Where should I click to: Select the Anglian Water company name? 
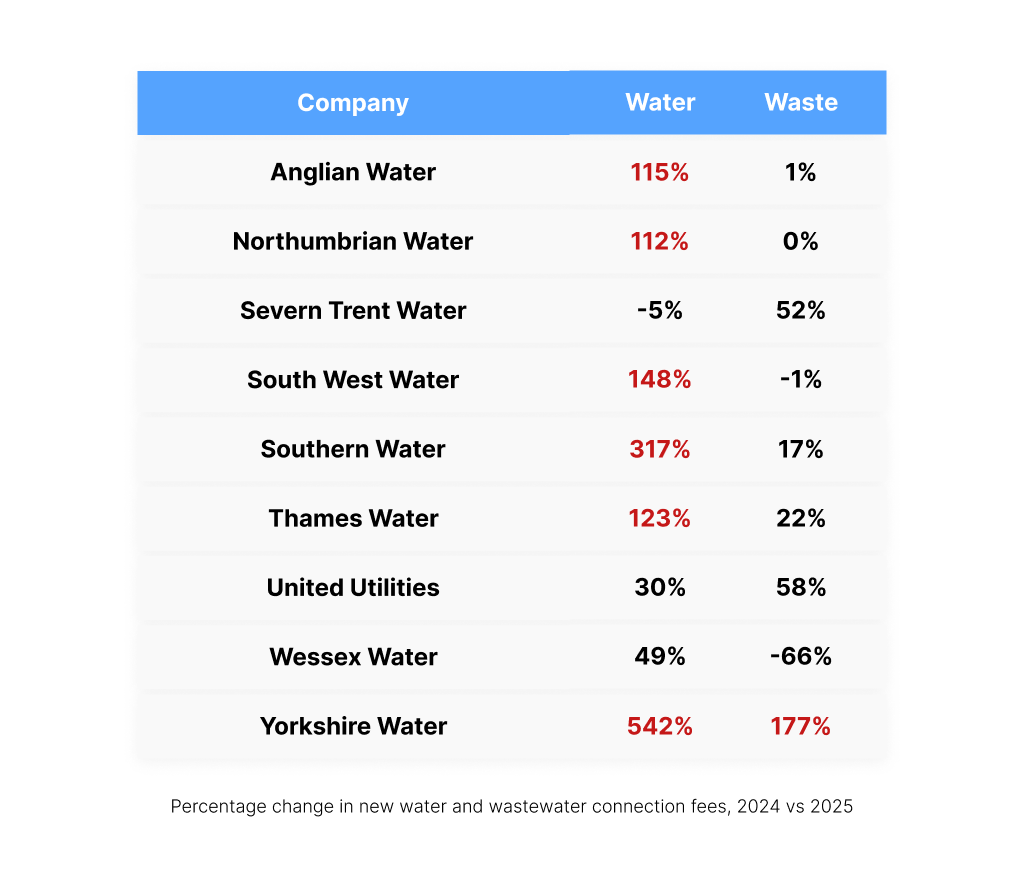(353, 172)
